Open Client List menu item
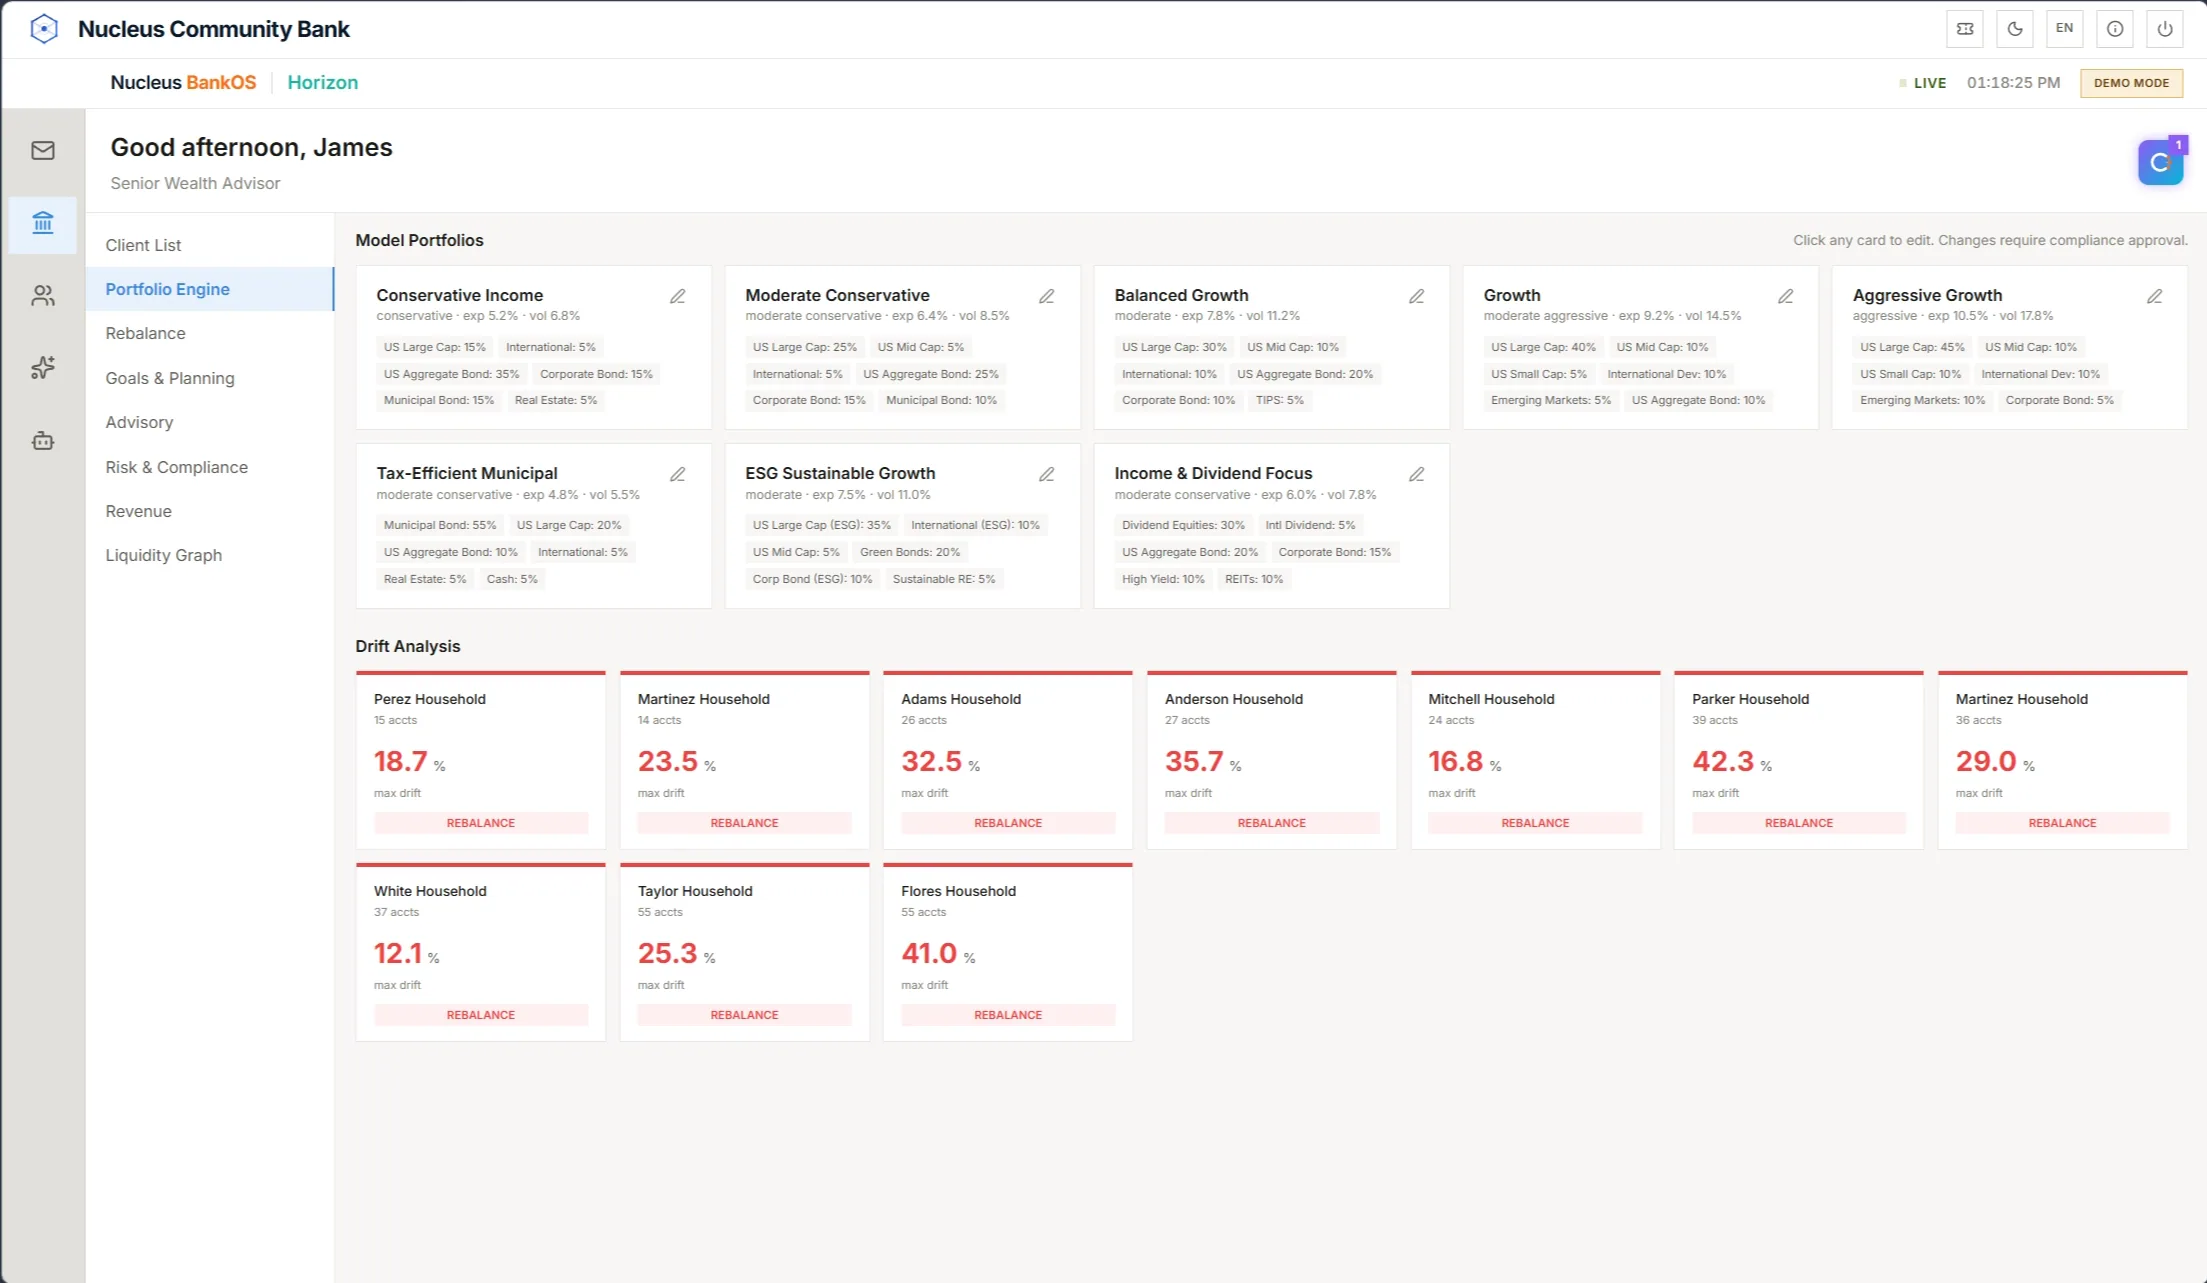Screen dimensions: 2207x1283 pyautogui.click(x=210, y=245)
